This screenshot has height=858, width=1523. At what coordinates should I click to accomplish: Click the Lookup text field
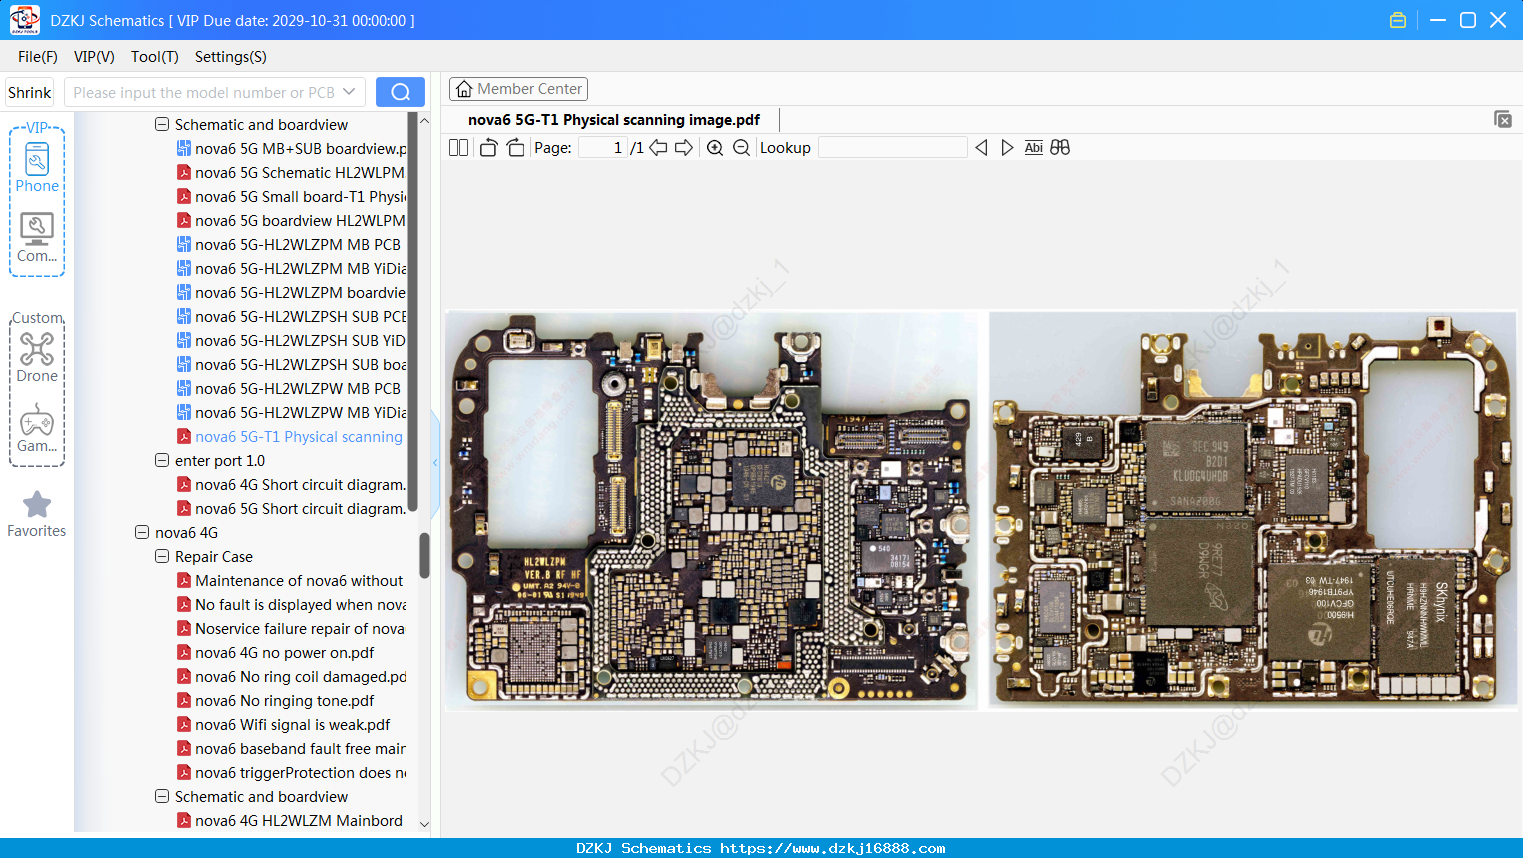892,148
